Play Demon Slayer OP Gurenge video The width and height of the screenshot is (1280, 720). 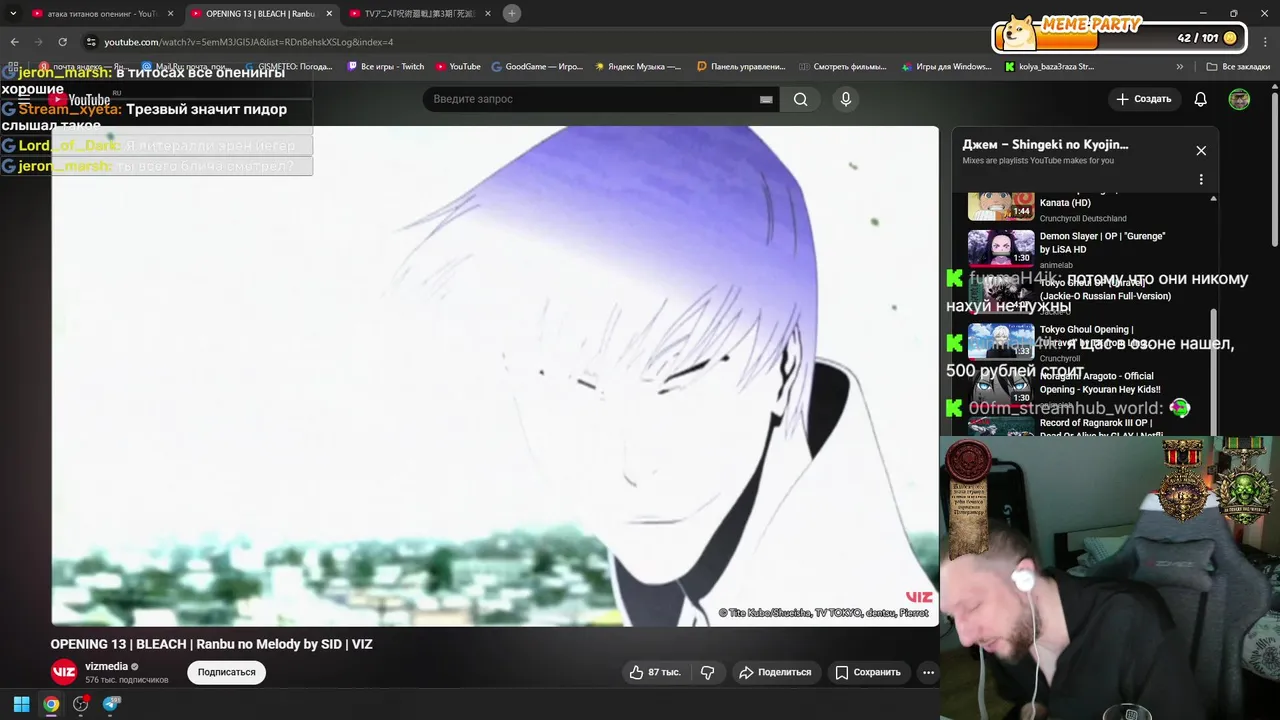pos(1085,247)
